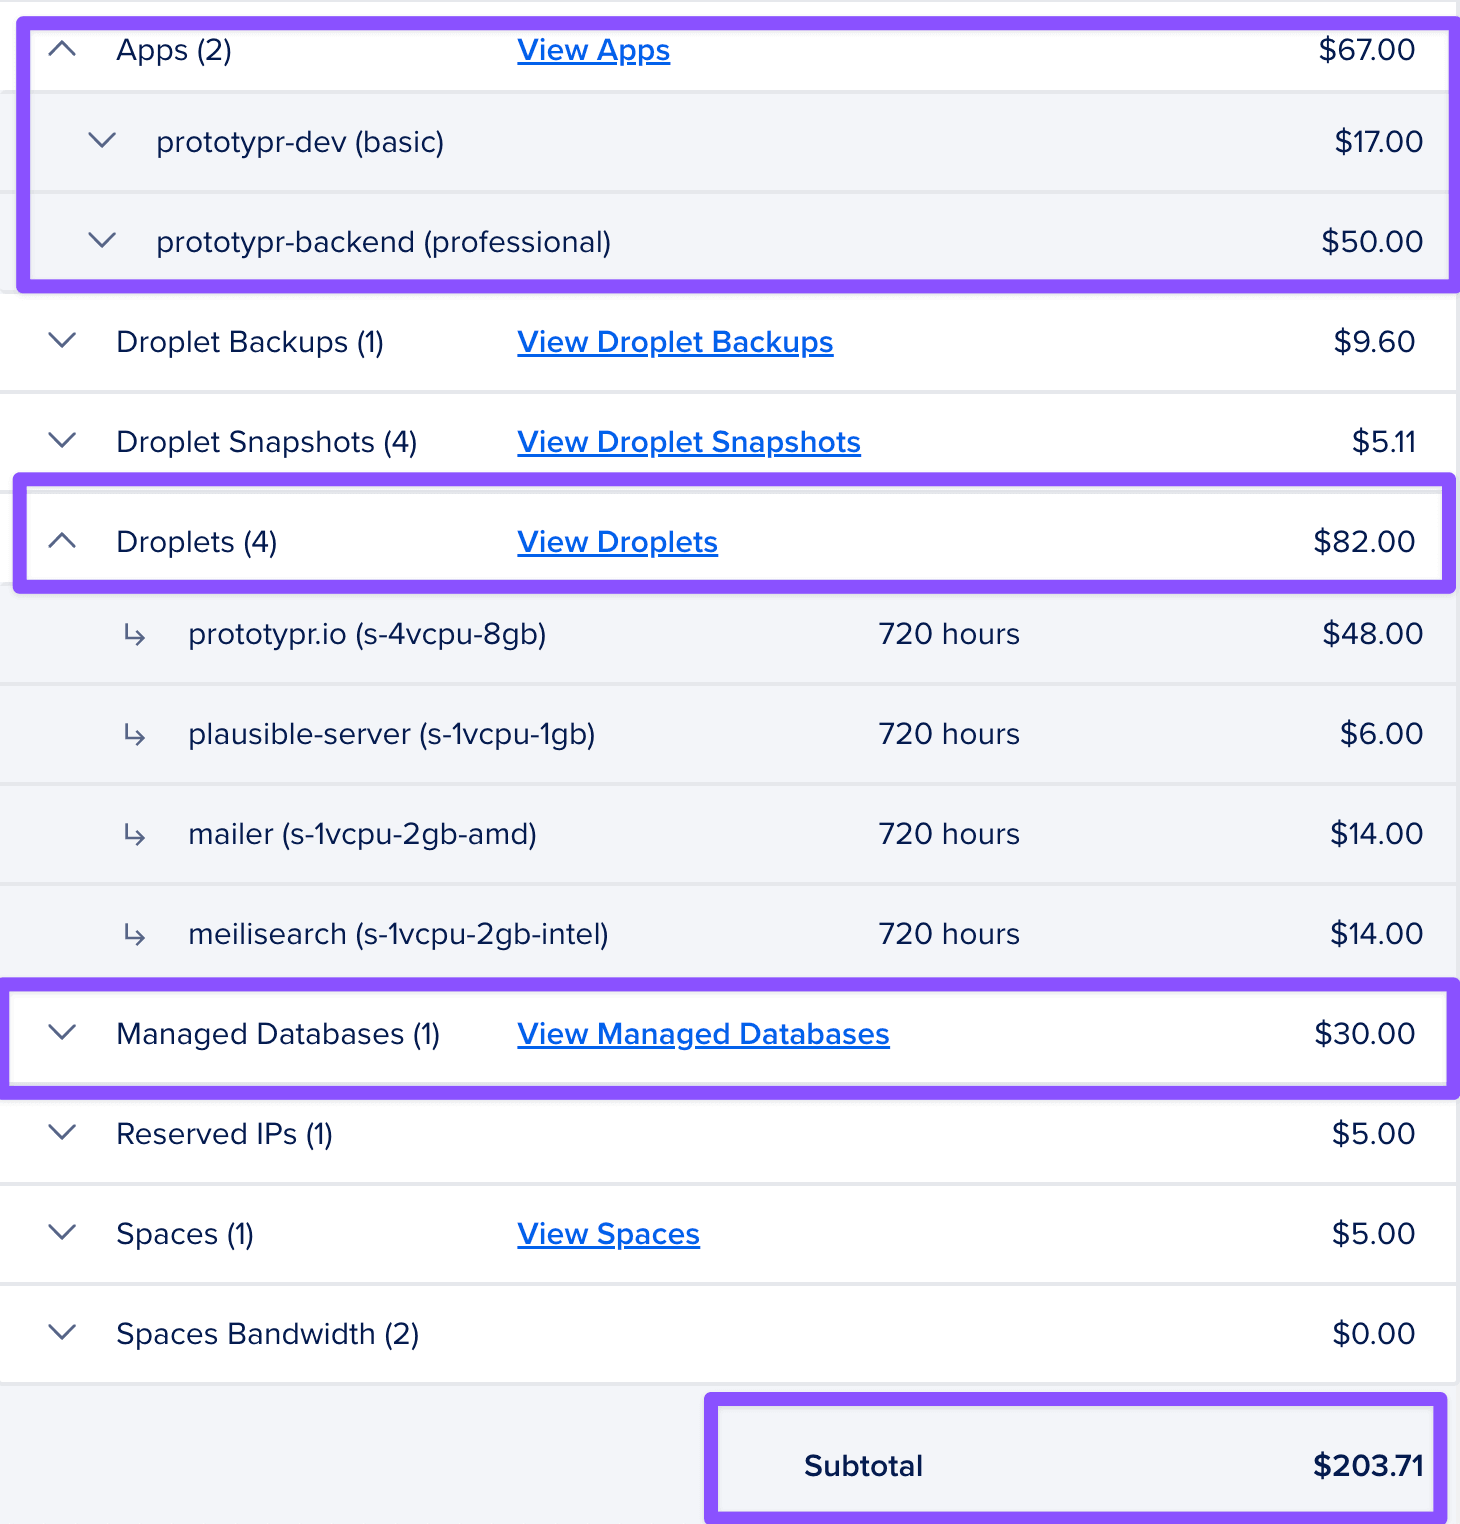Image resolution: width=1460 pixels, height=1524 pixels.
Task: Expand the Droplet Backups section
Action: coord(61,341)
